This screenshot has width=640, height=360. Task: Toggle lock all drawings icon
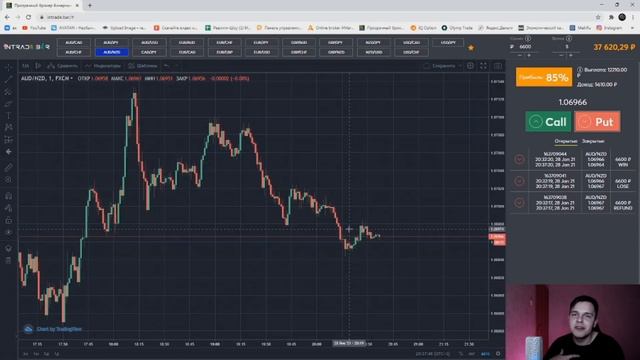pyautogui.click(x=8, y=220)
